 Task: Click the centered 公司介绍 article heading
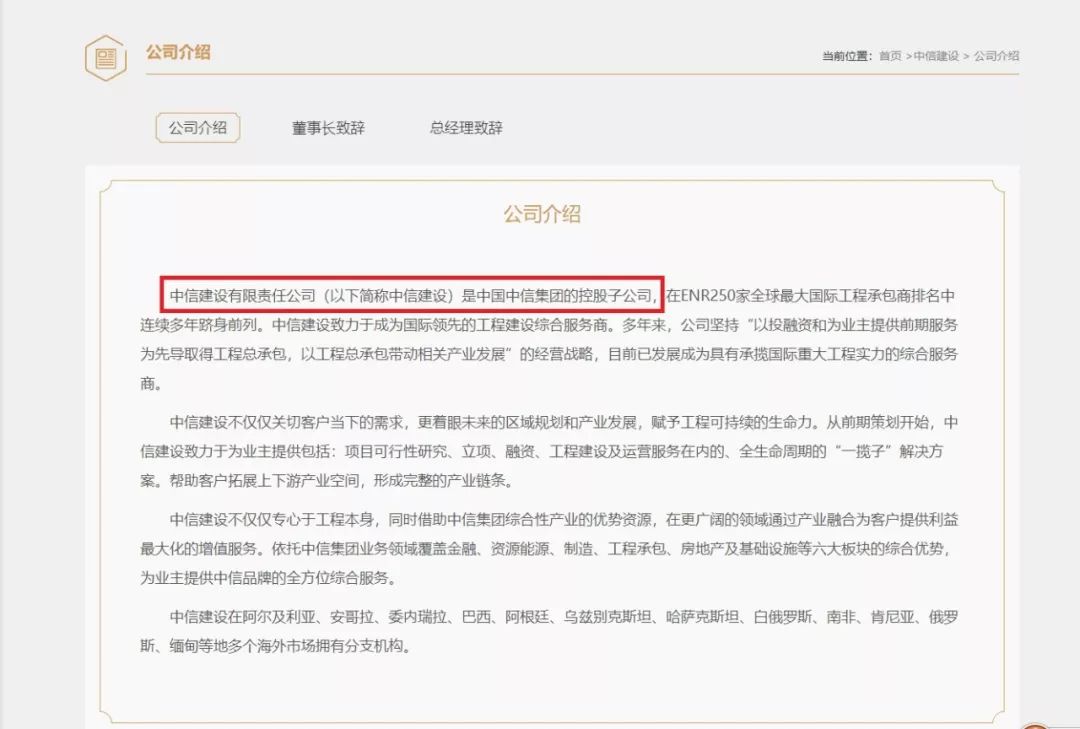click(x=542, y=214)
